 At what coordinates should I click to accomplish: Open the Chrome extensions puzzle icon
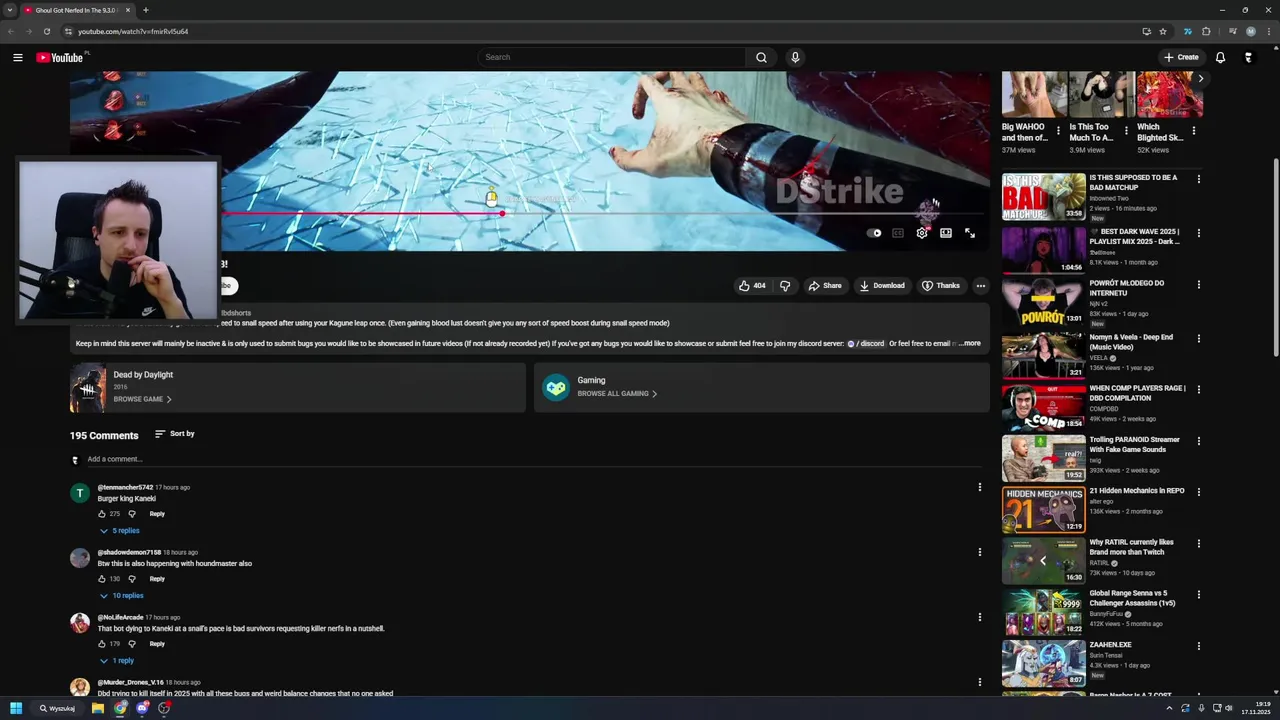pos(1206,31)
